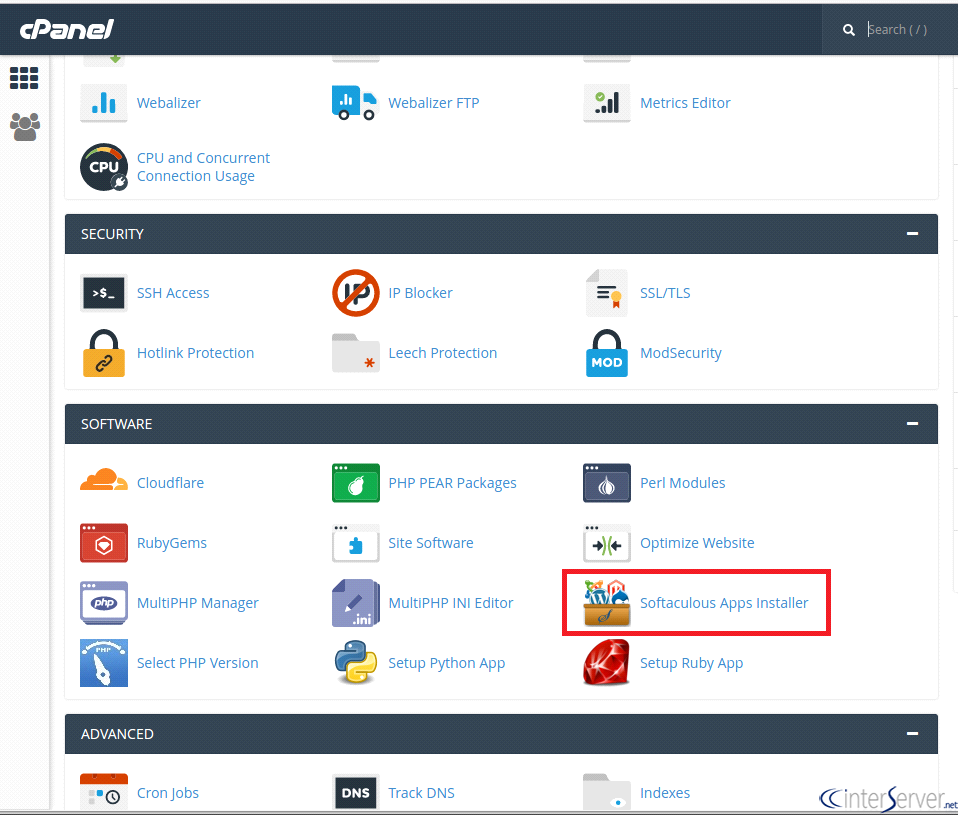Viewport: 958px width, 815px height.
Task: Open the PHP PEAR Packages link
Action: tap(452, 483)
